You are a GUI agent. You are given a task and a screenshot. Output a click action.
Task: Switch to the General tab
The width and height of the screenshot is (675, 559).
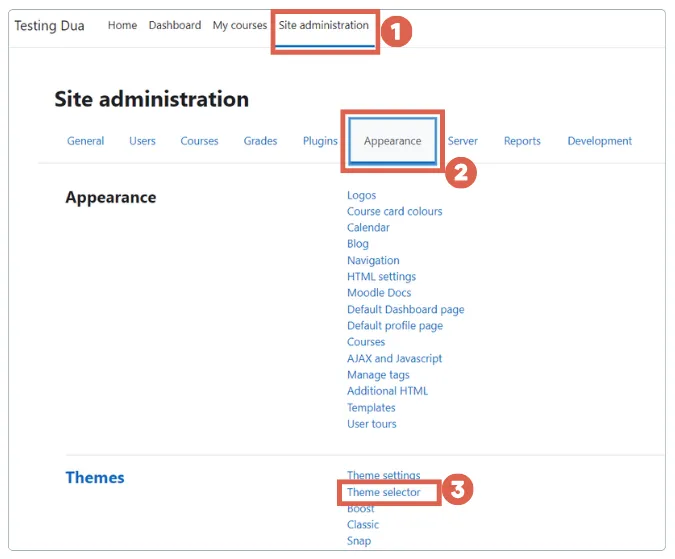click(86, 141)
